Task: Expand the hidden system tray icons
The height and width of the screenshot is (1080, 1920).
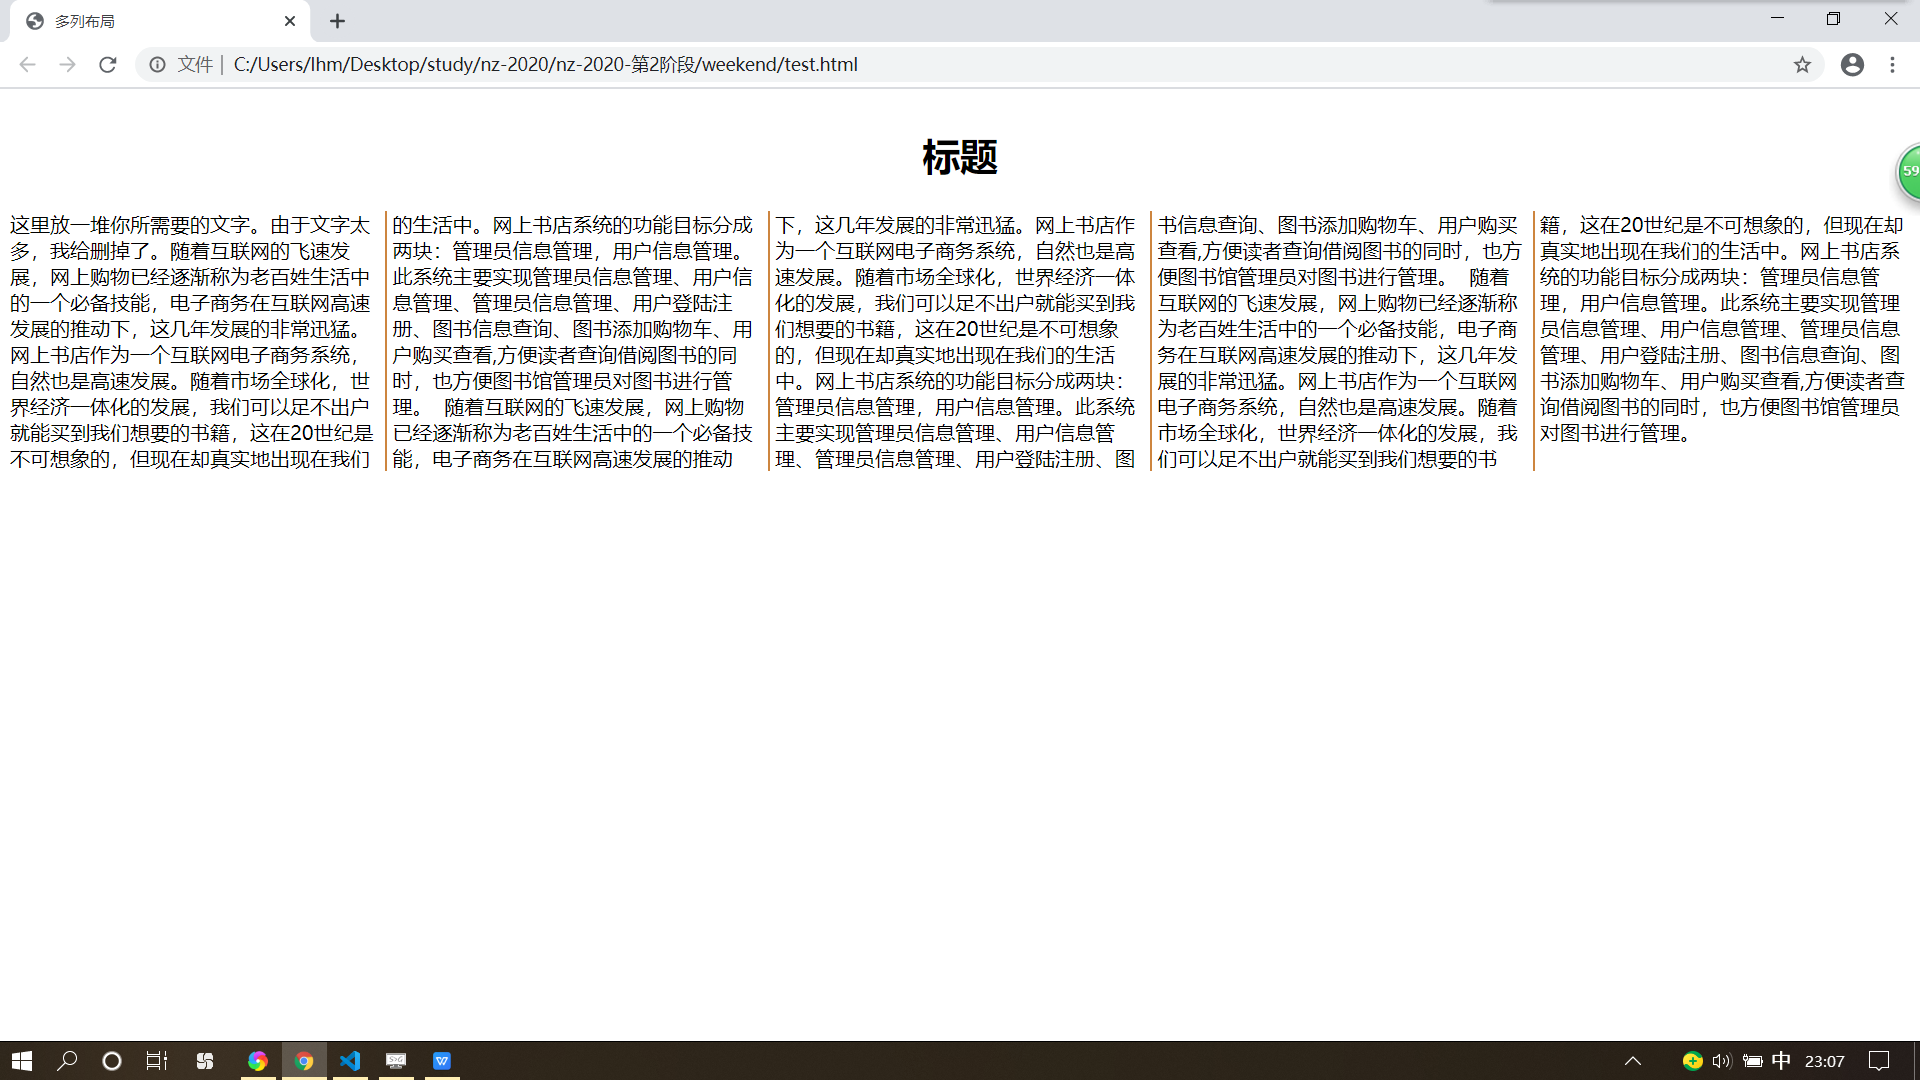Action: click(x=1633, y=1061)
